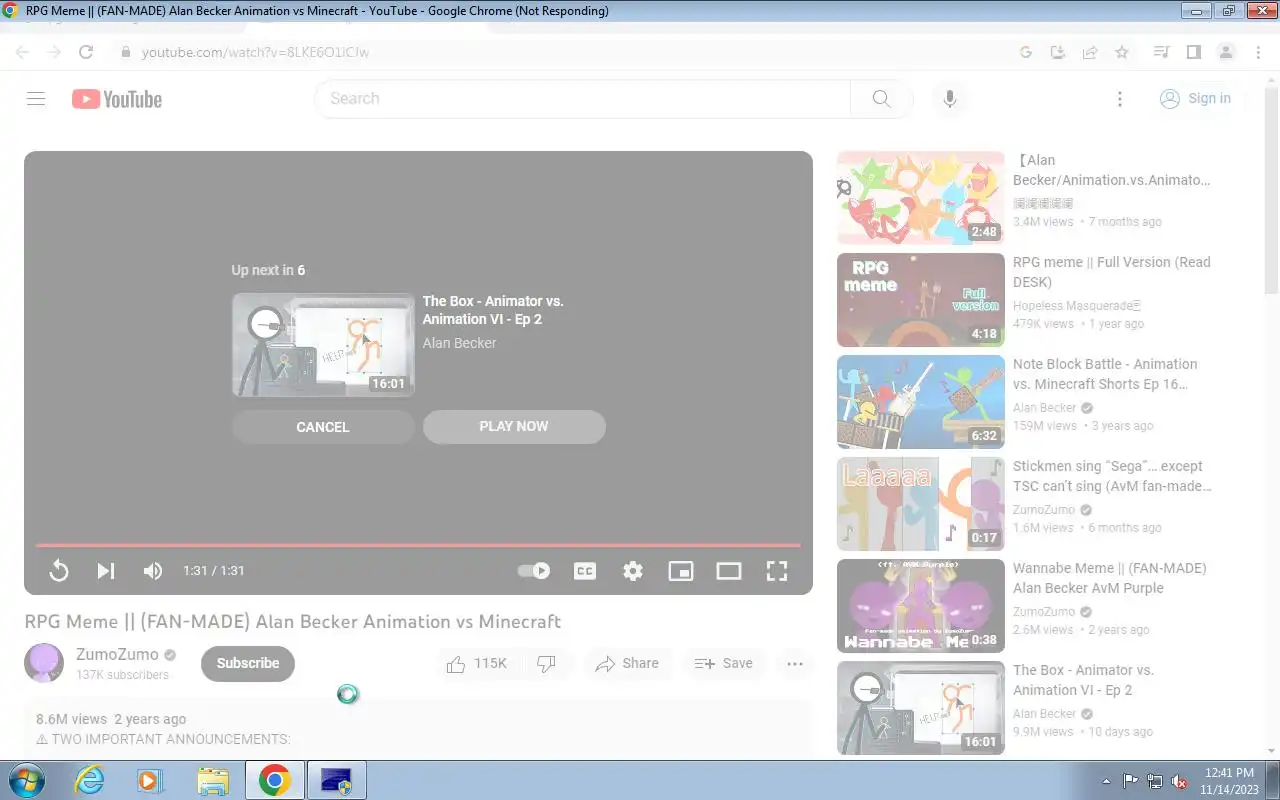Open Note Block Battle video thumbnail
This screenshot has height=800, width=1280.
(x=920, y=402)
